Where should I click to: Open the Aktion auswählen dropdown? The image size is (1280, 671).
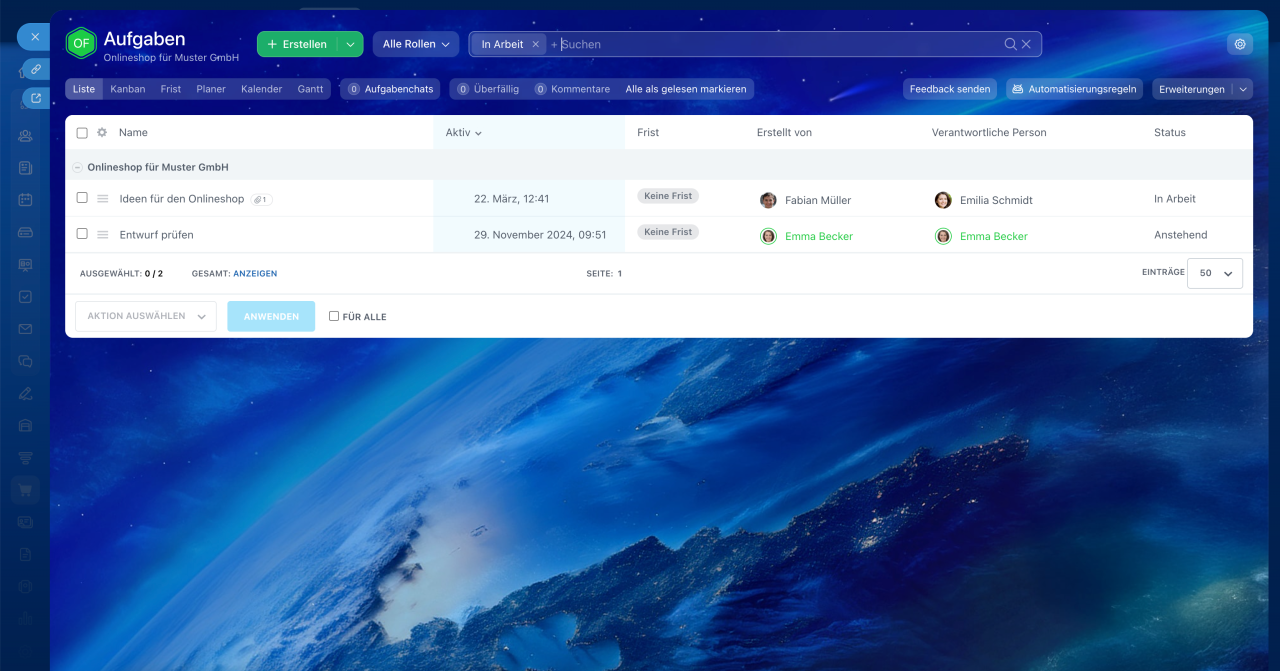pyautogui.click(x=146, y=316)
